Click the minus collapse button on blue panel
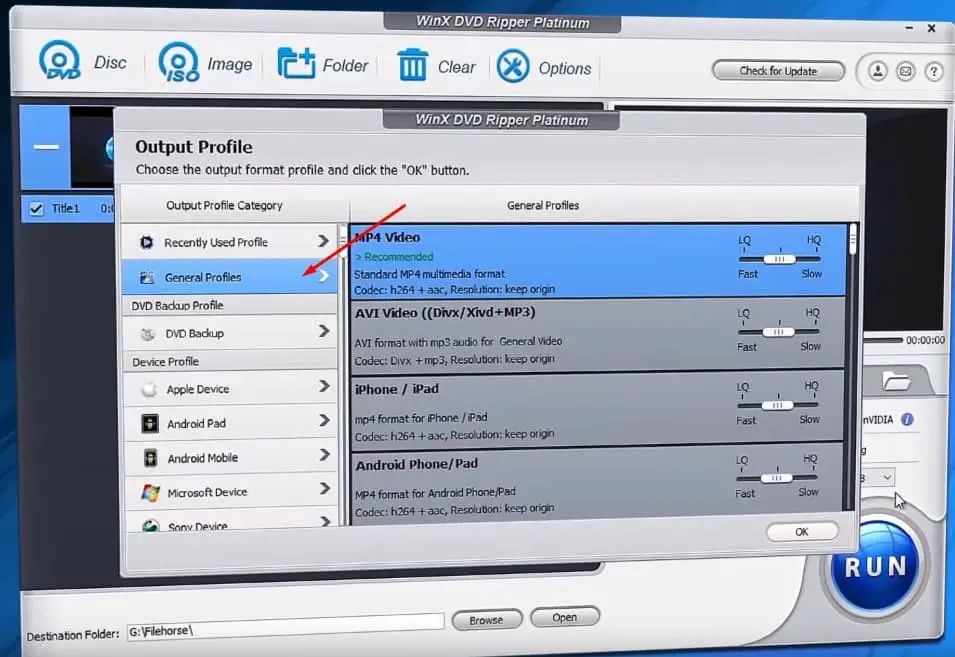 click(x=46, y=147)
